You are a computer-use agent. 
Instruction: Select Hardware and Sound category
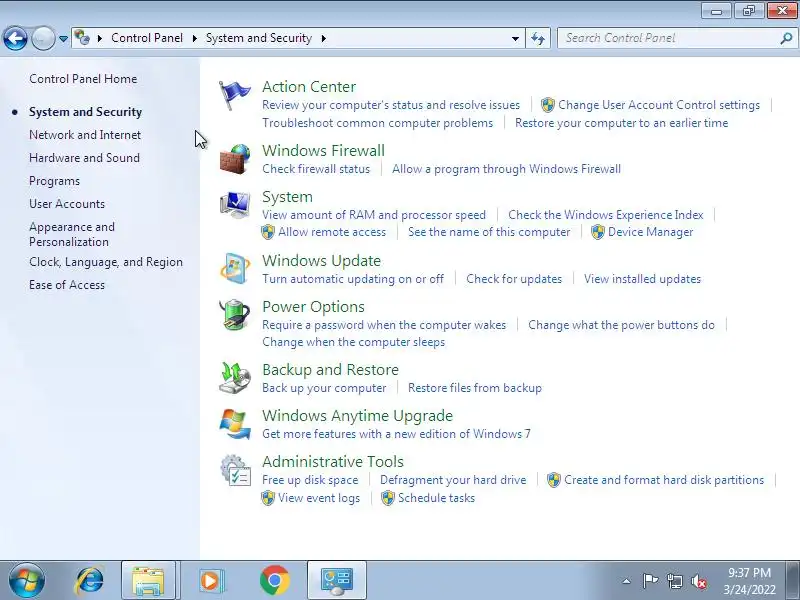[x=84, y=158]
